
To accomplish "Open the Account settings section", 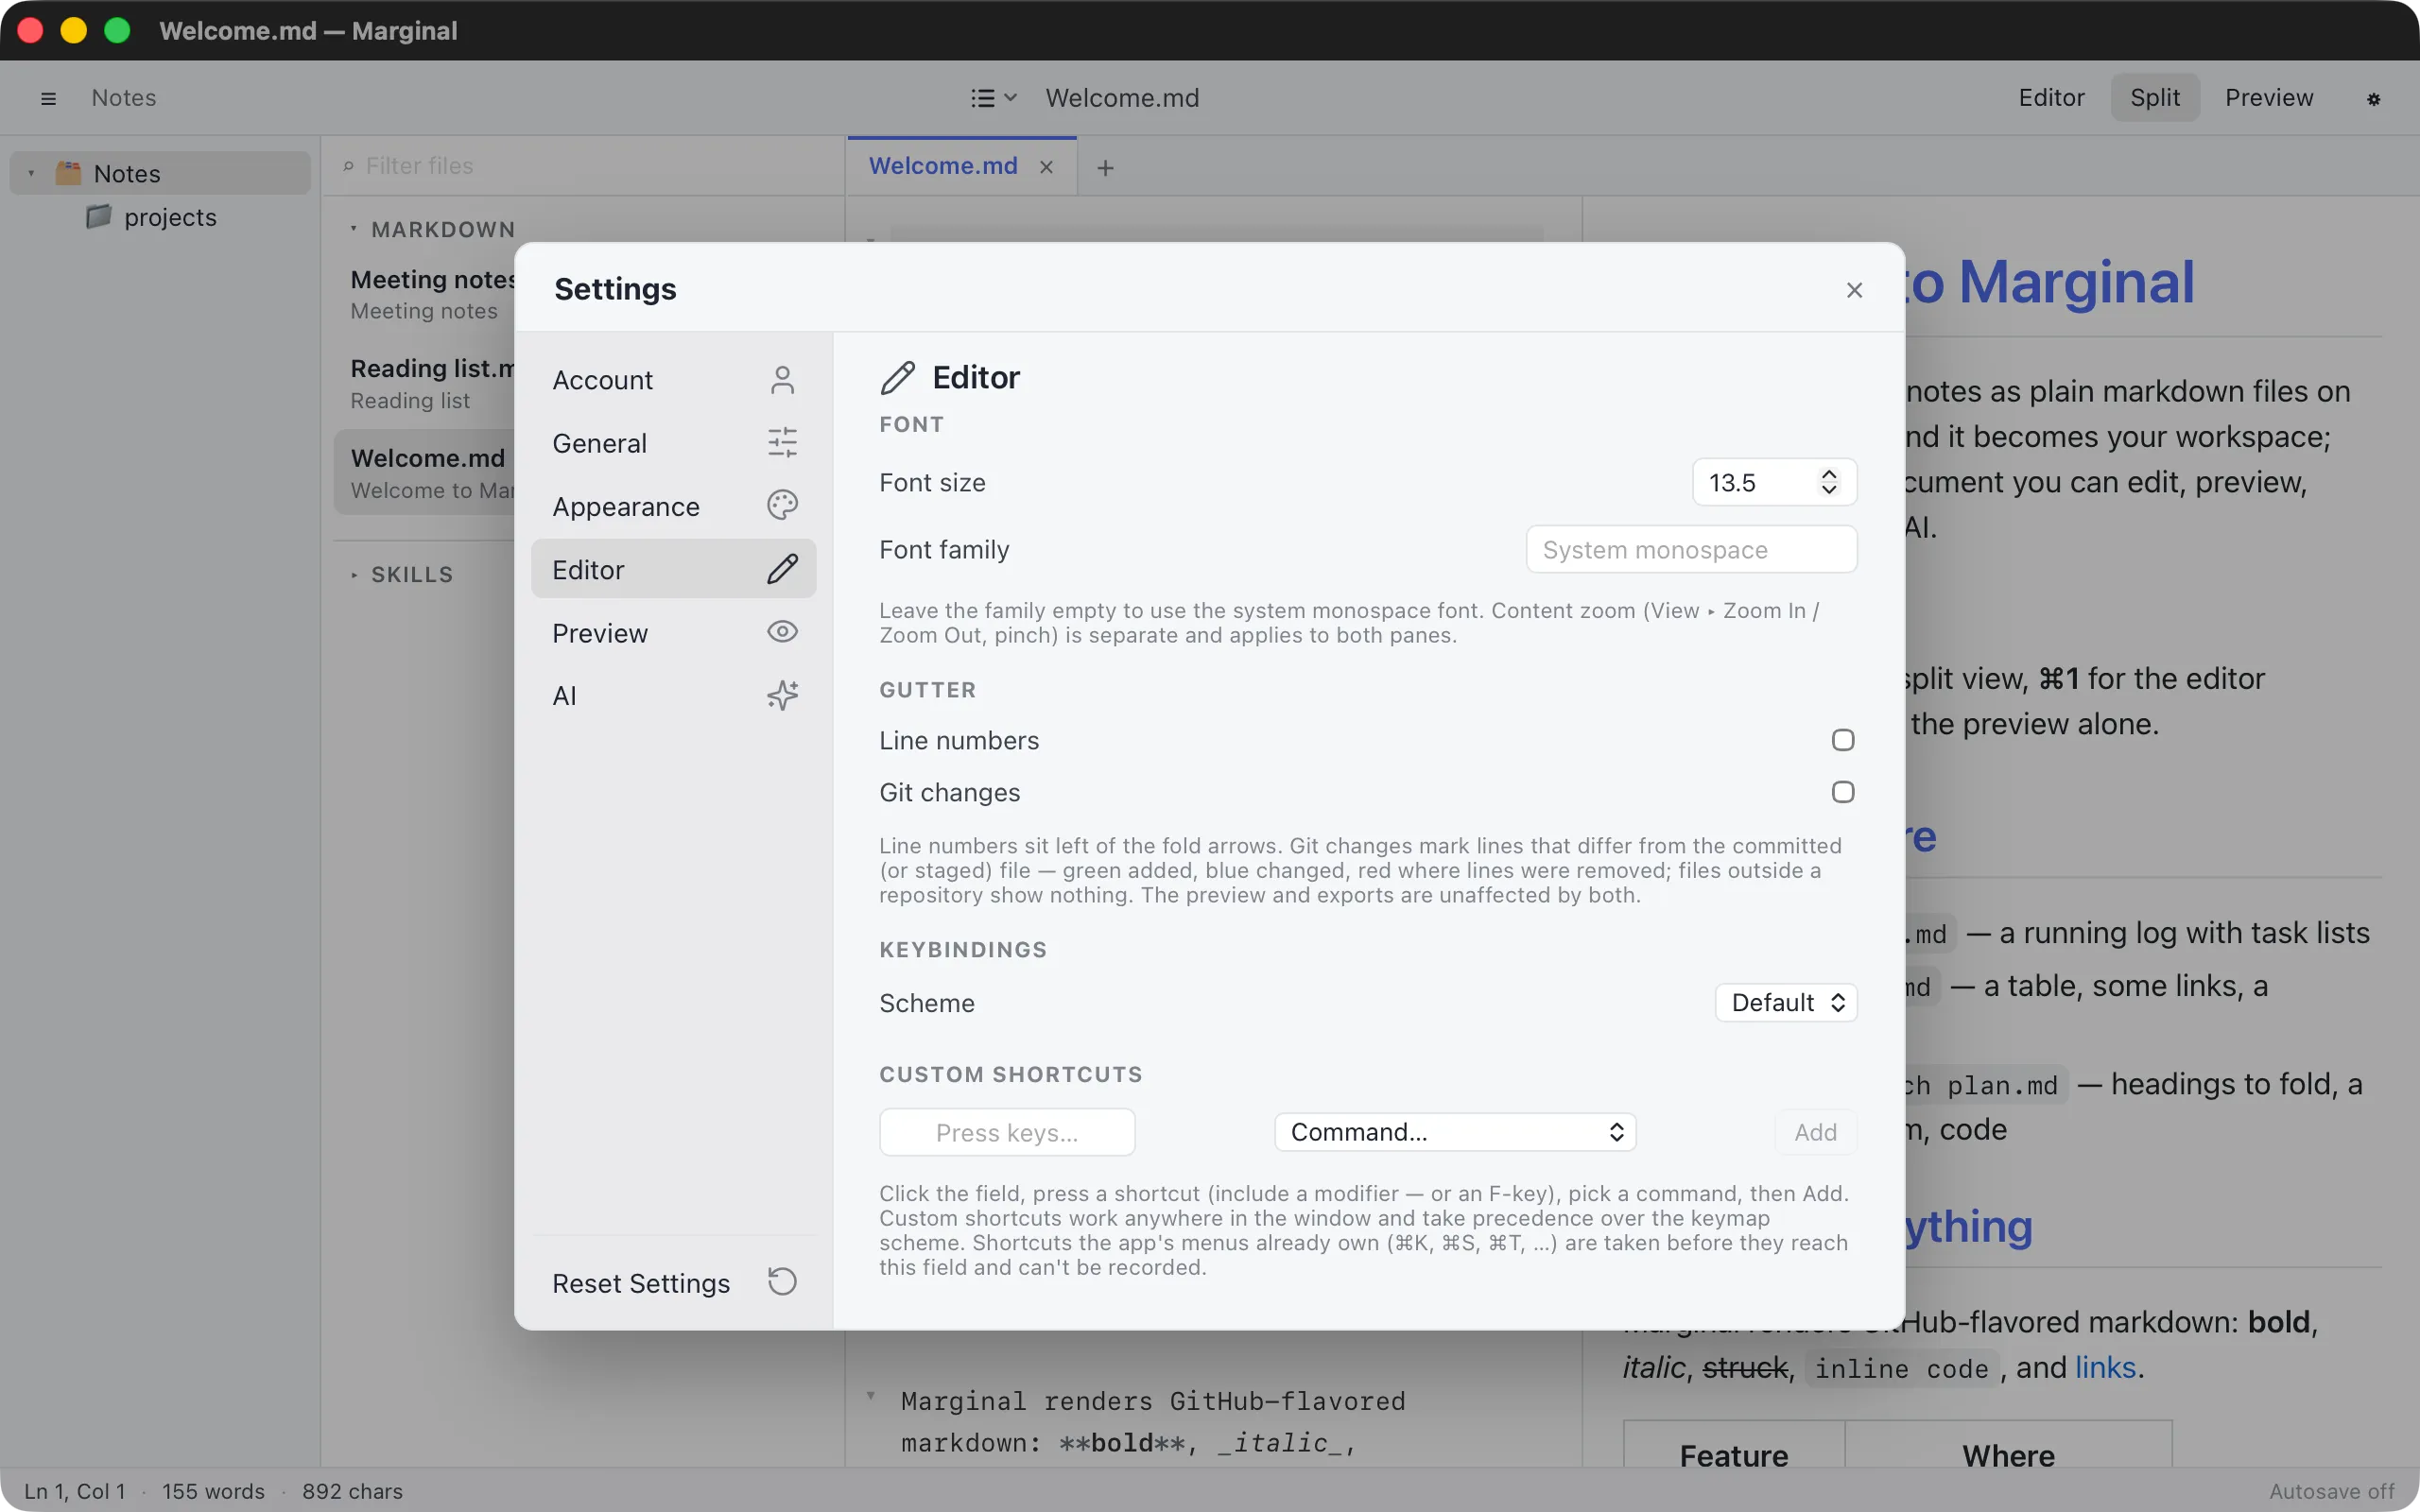I will (x=673, y=380).
